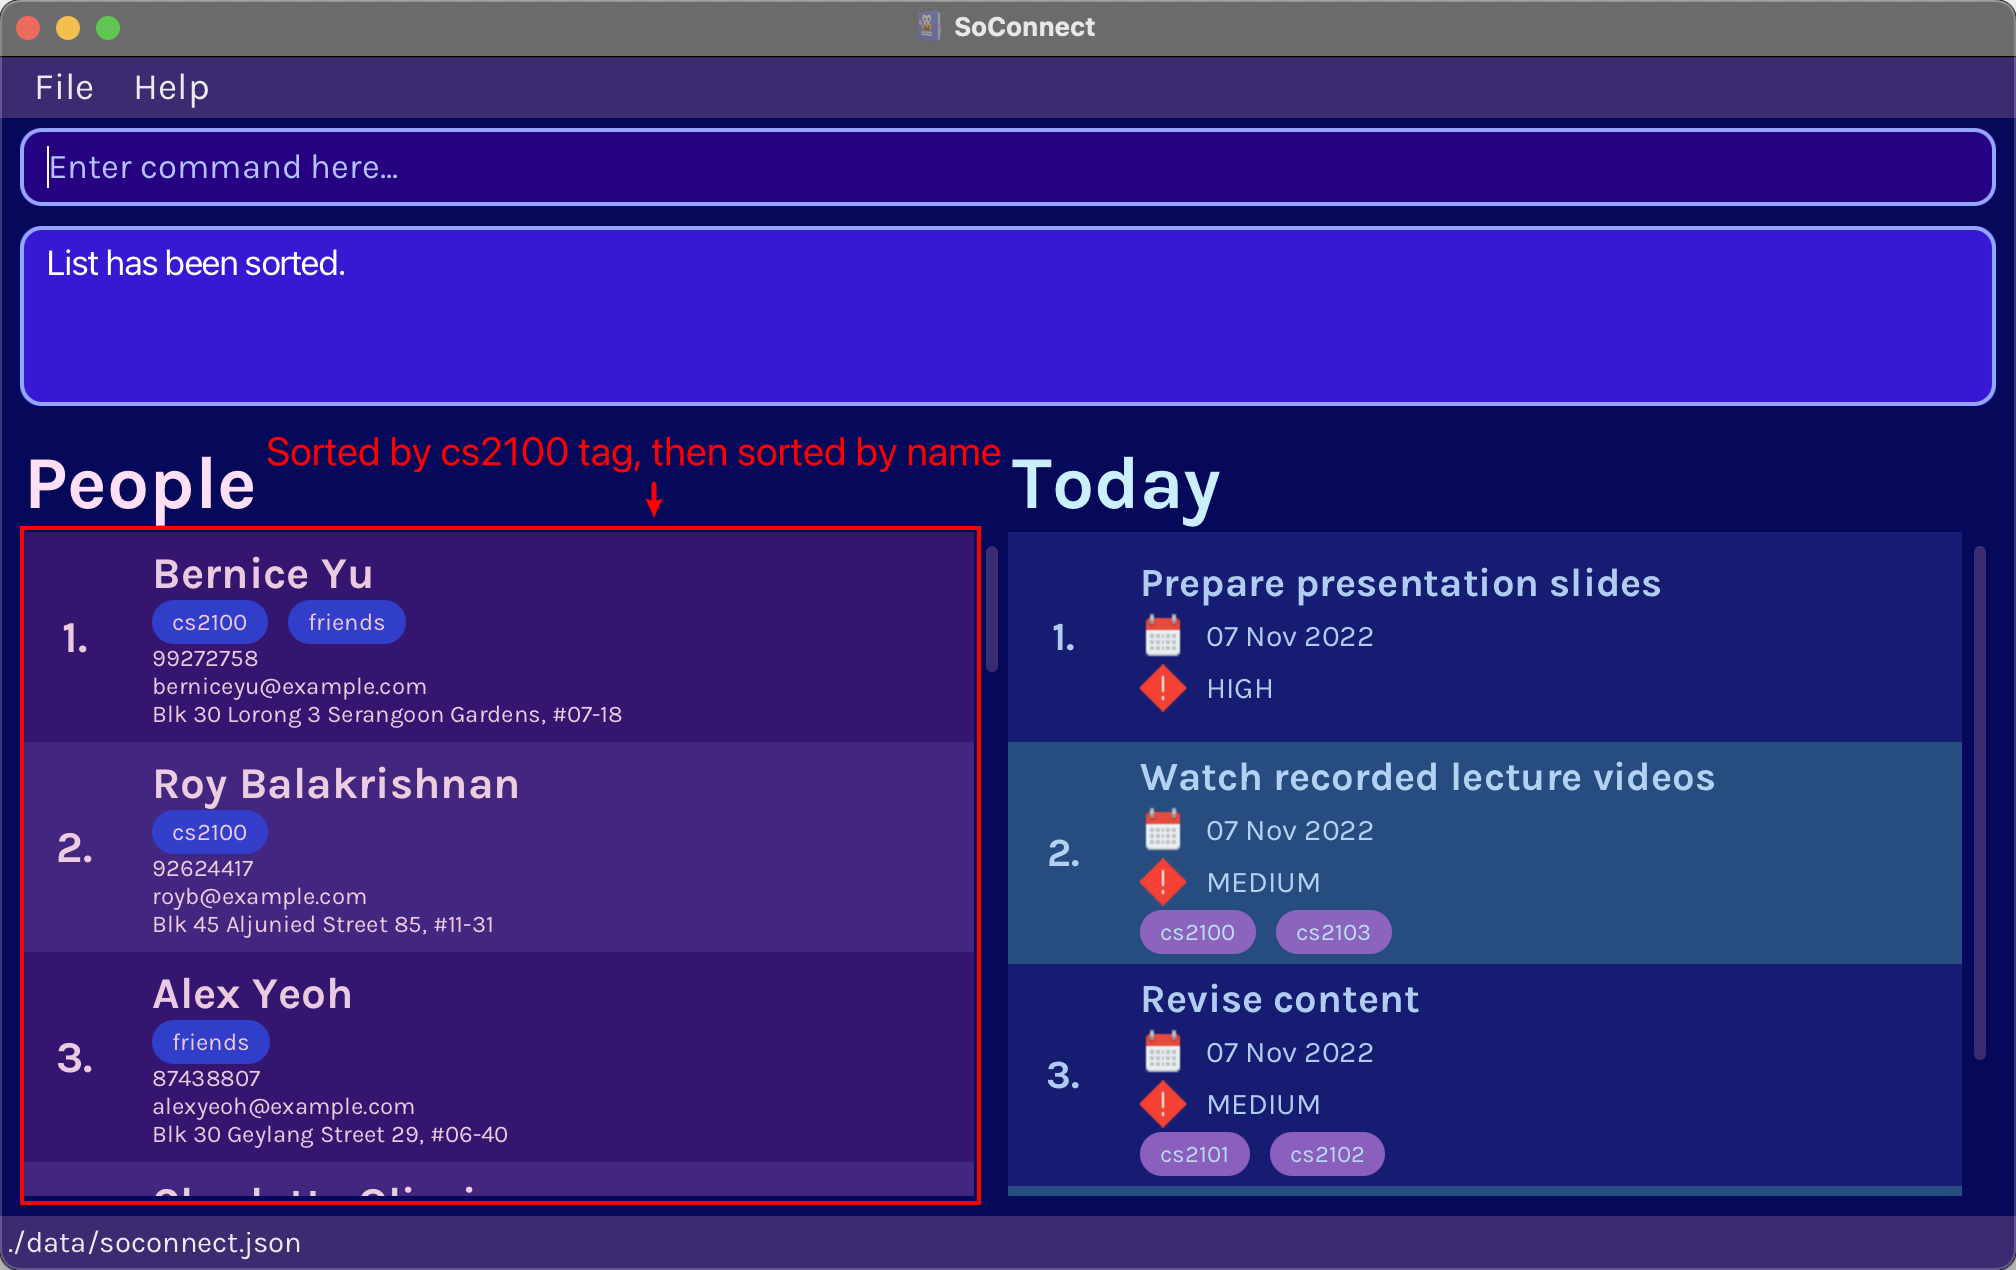Screen dimensions: 2016x1270
Task: Click the cs2101 tag under Revise content
Action: point(1194,1154)
